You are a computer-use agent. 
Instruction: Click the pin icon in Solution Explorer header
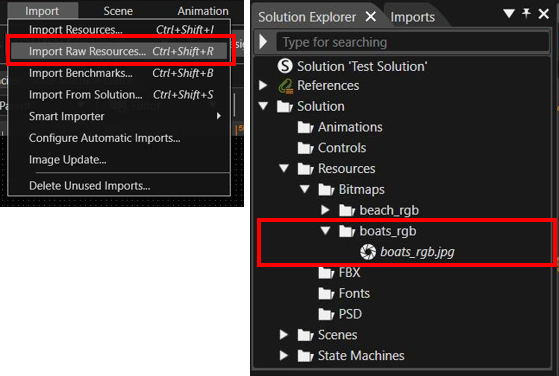click(x=526, y=14)
